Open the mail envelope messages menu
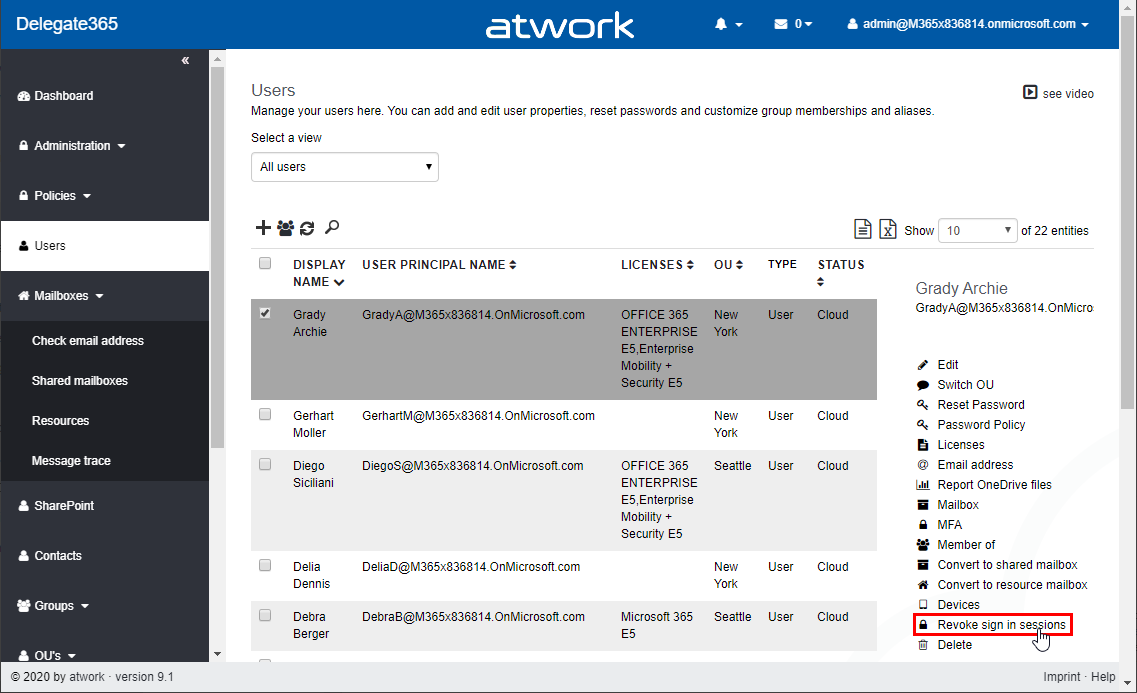Screen dimensions: 1137x693 [793, 24]
